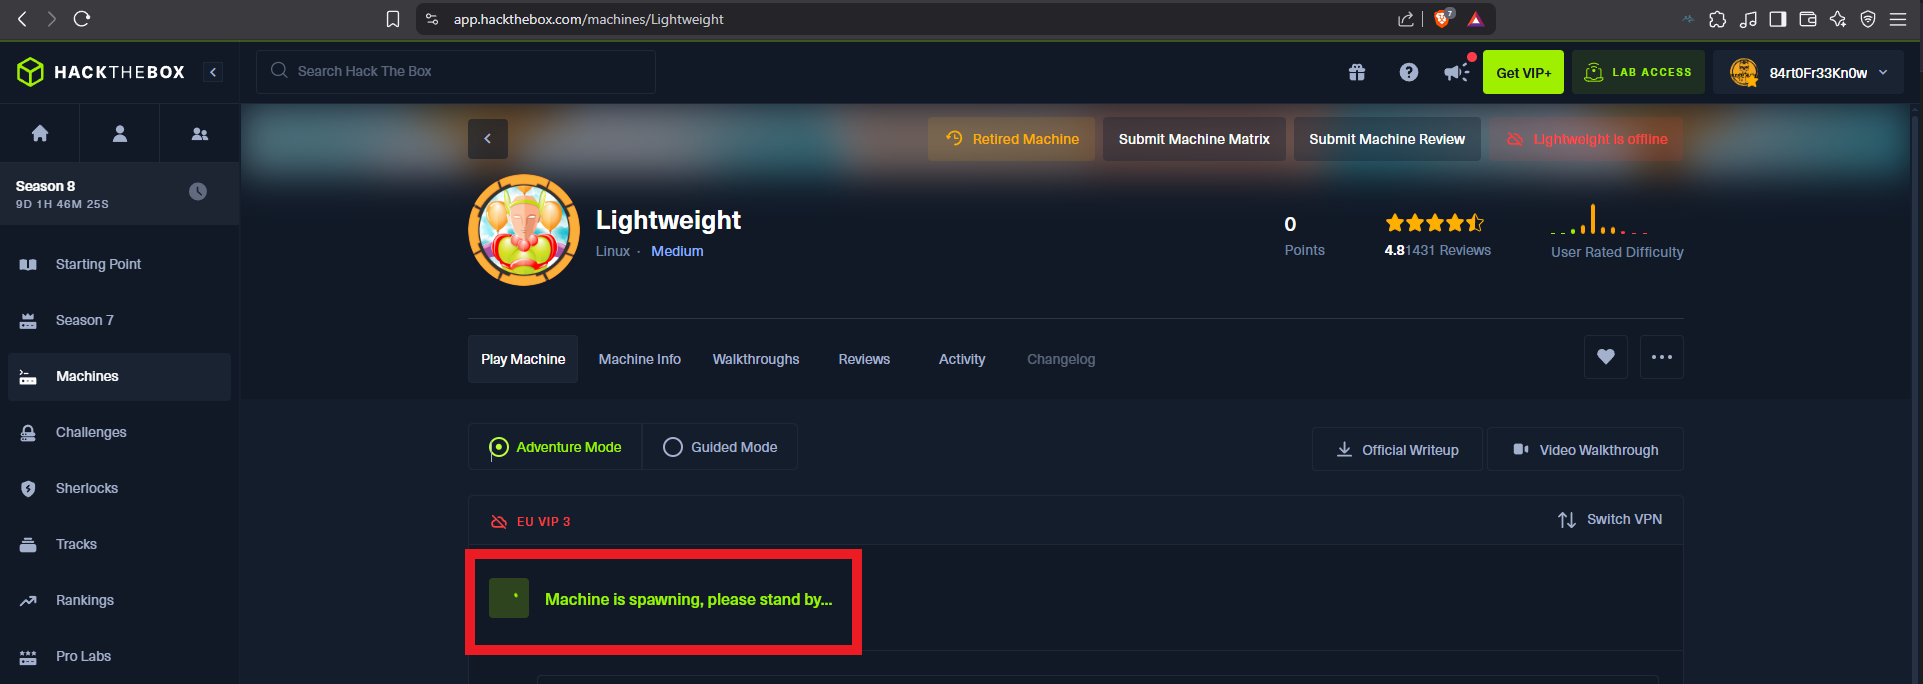Open Rankings in sidebar
Screen dimensions: 1923x684
119,600
